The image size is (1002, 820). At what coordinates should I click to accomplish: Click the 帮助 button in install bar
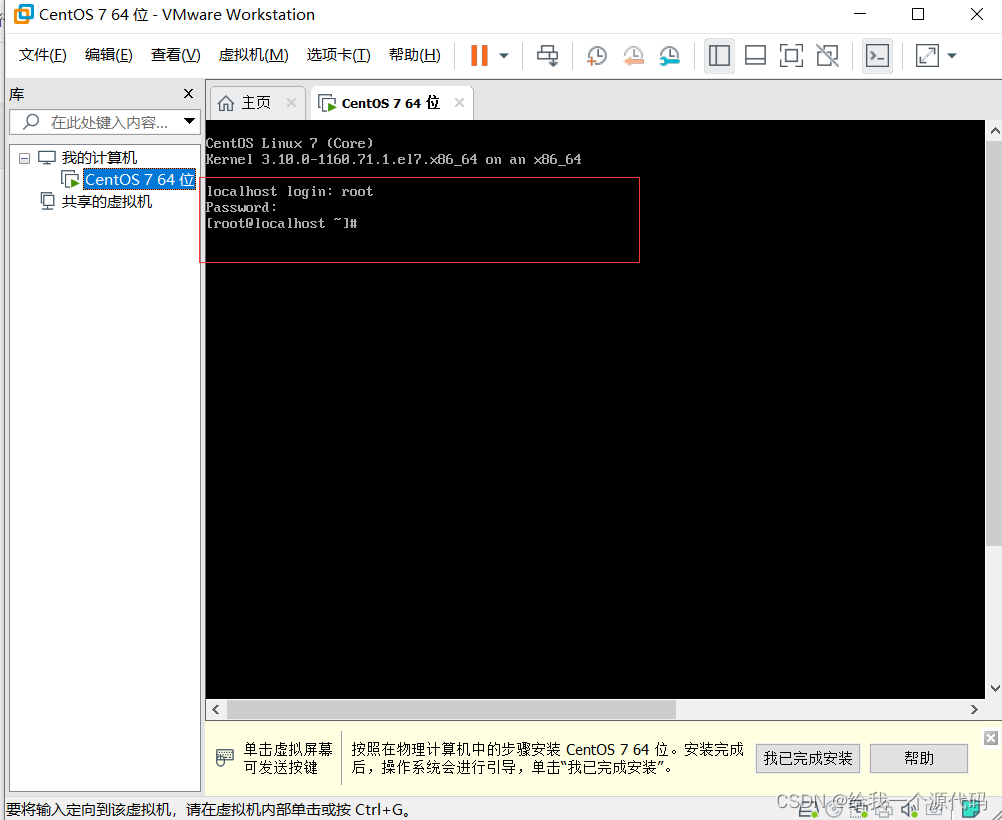pos(919,759)
